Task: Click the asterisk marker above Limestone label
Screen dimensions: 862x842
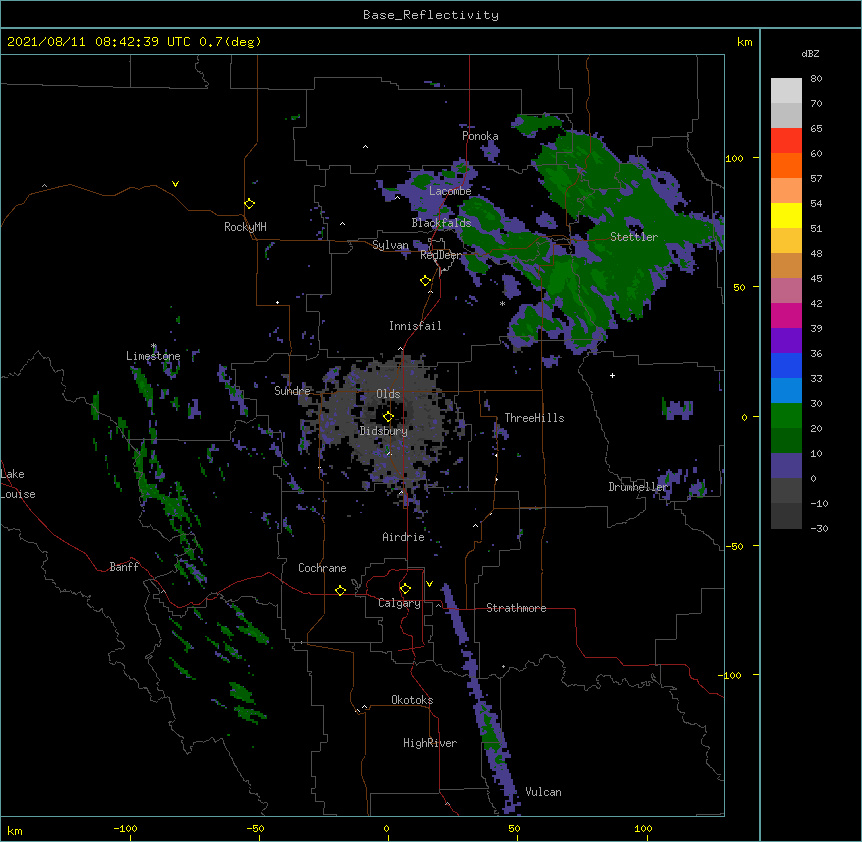Action: tap(154, 346)
